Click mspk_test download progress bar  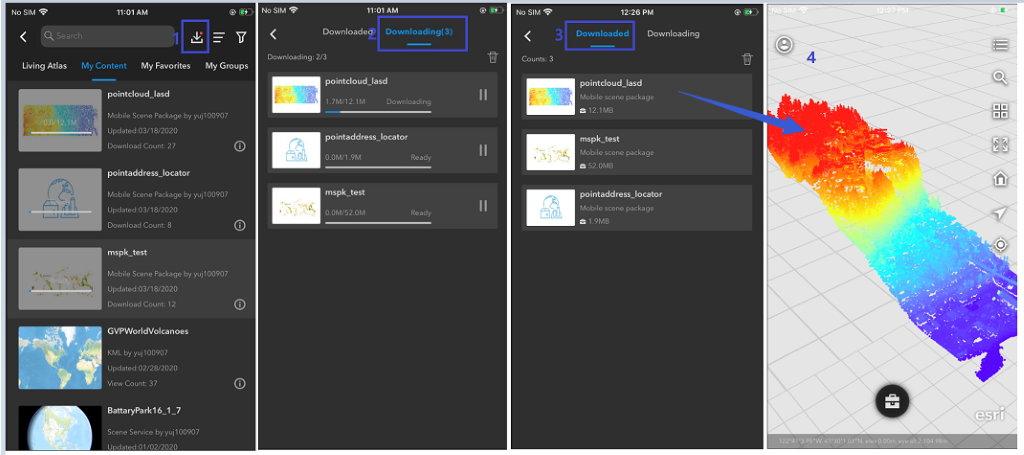[x=378, y=223]
